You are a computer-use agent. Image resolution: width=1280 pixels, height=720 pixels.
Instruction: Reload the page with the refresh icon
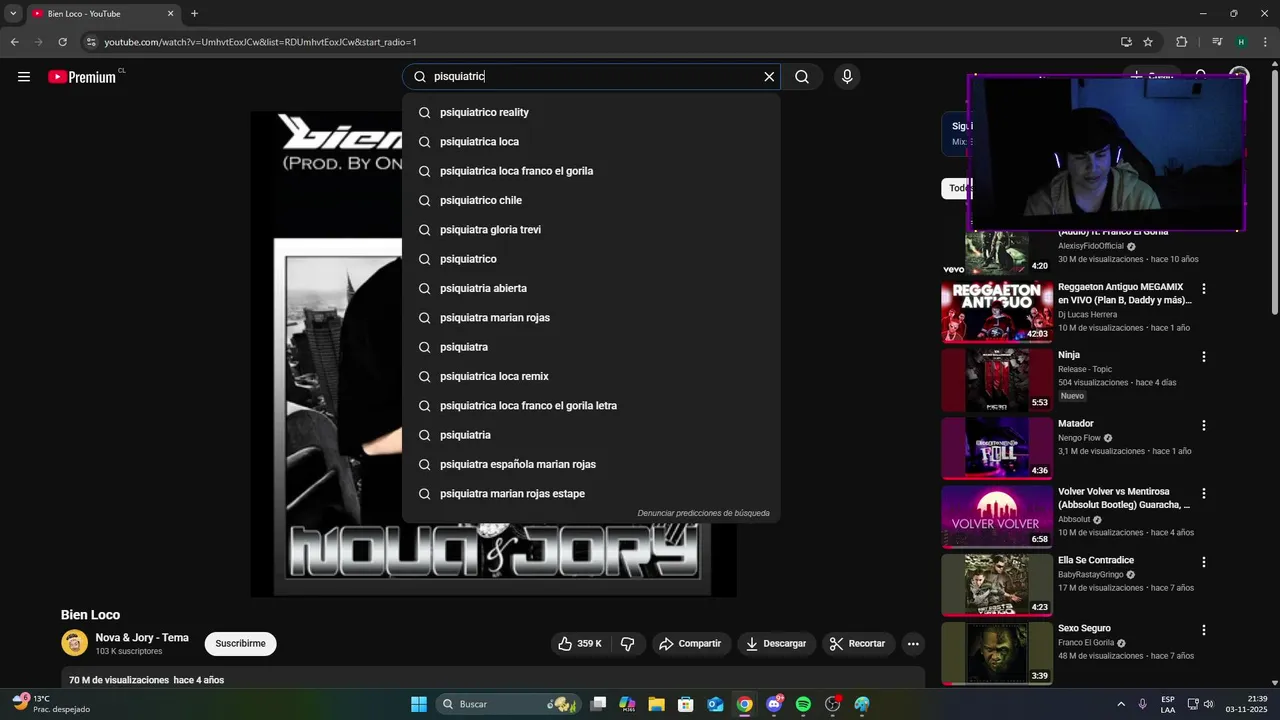click(62, 42)
